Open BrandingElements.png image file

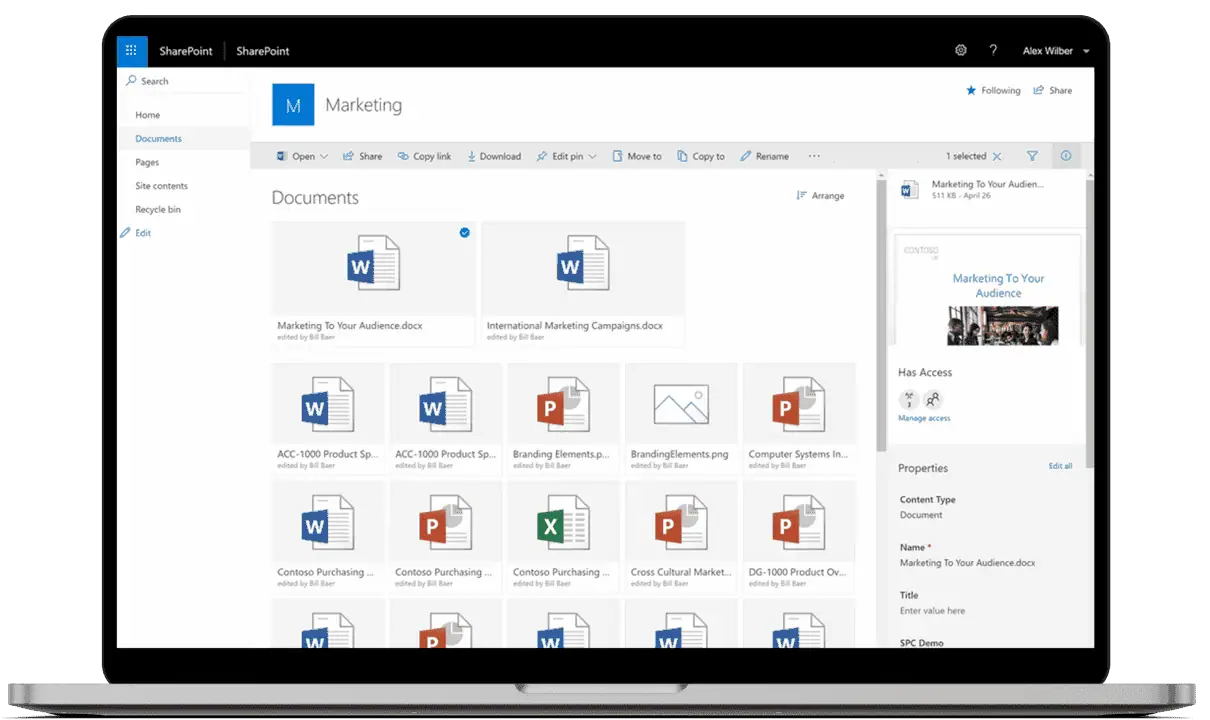[x=681, y=418]
